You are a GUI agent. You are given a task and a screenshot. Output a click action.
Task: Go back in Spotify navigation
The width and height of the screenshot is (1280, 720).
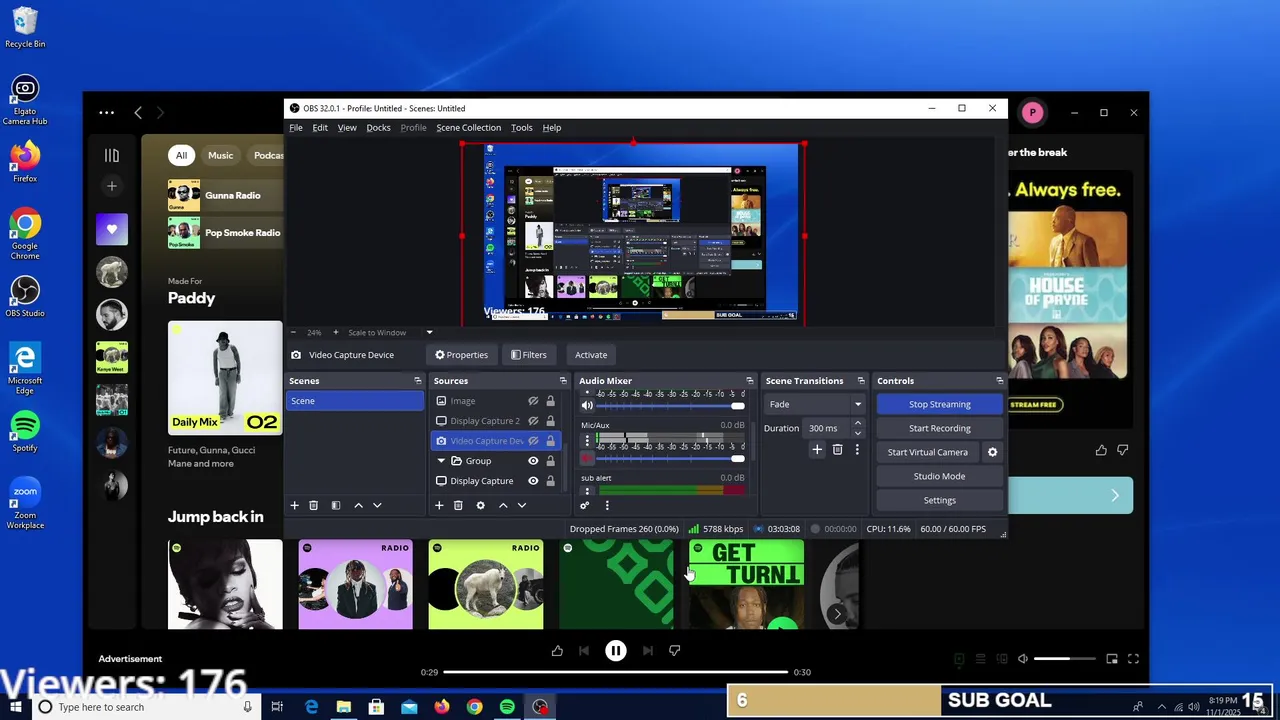138,113
